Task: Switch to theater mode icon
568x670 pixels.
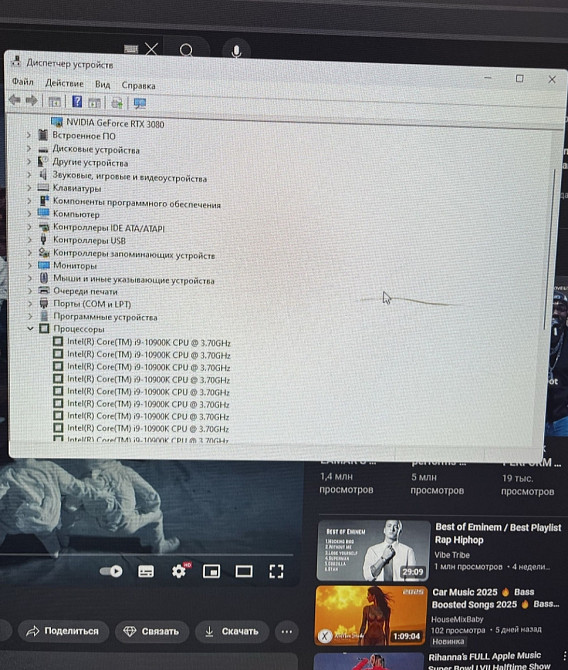Action: click(244, 571)
